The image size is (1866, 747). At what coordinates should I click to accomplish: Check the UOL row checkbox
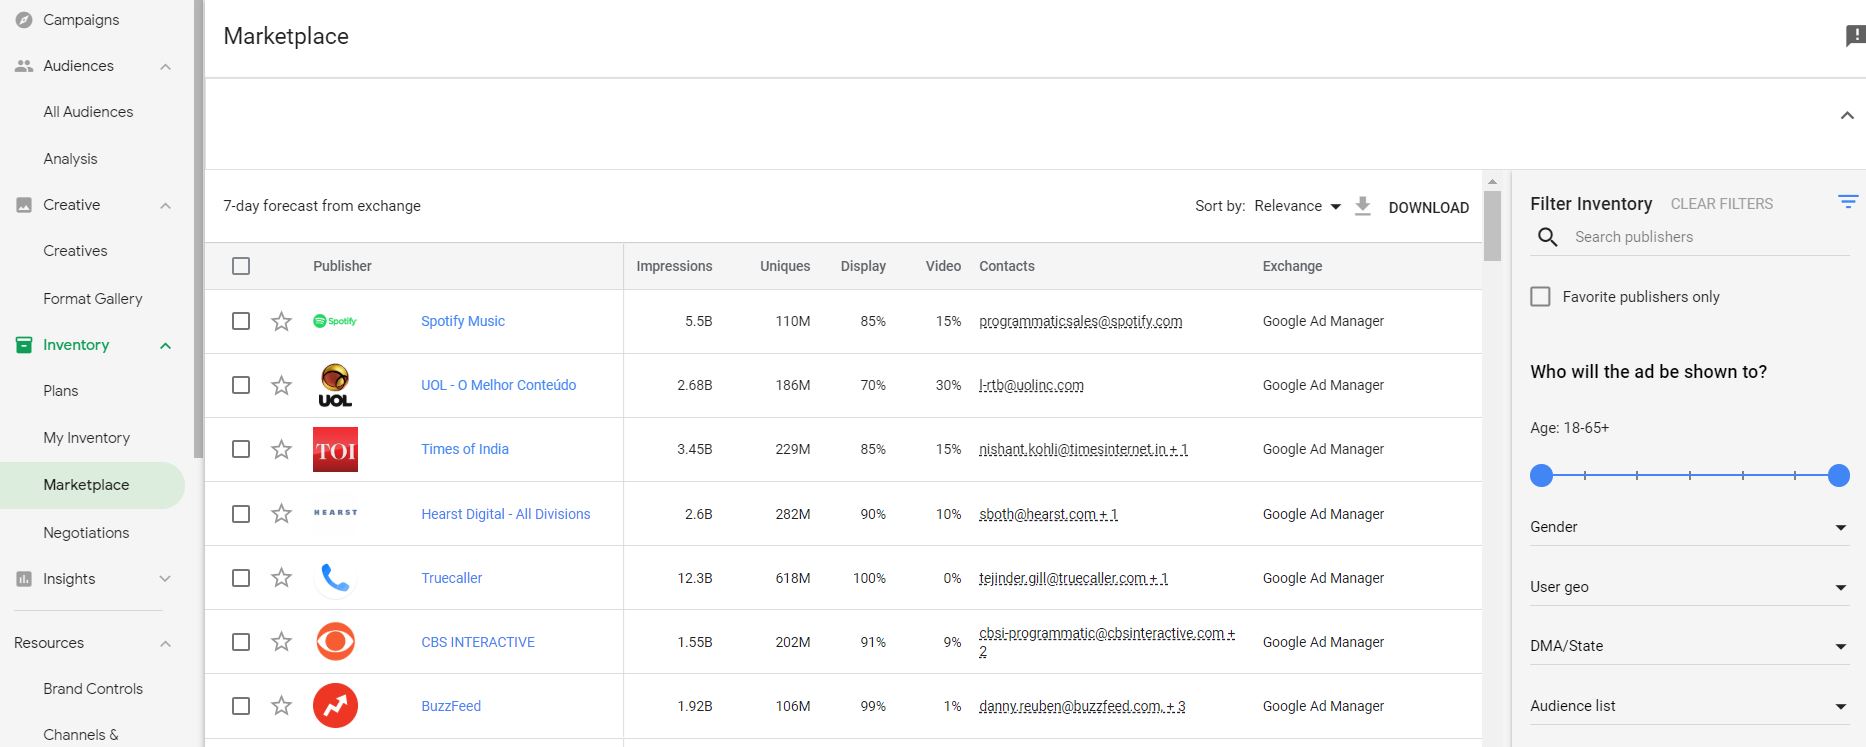click(x=241, y=385)
